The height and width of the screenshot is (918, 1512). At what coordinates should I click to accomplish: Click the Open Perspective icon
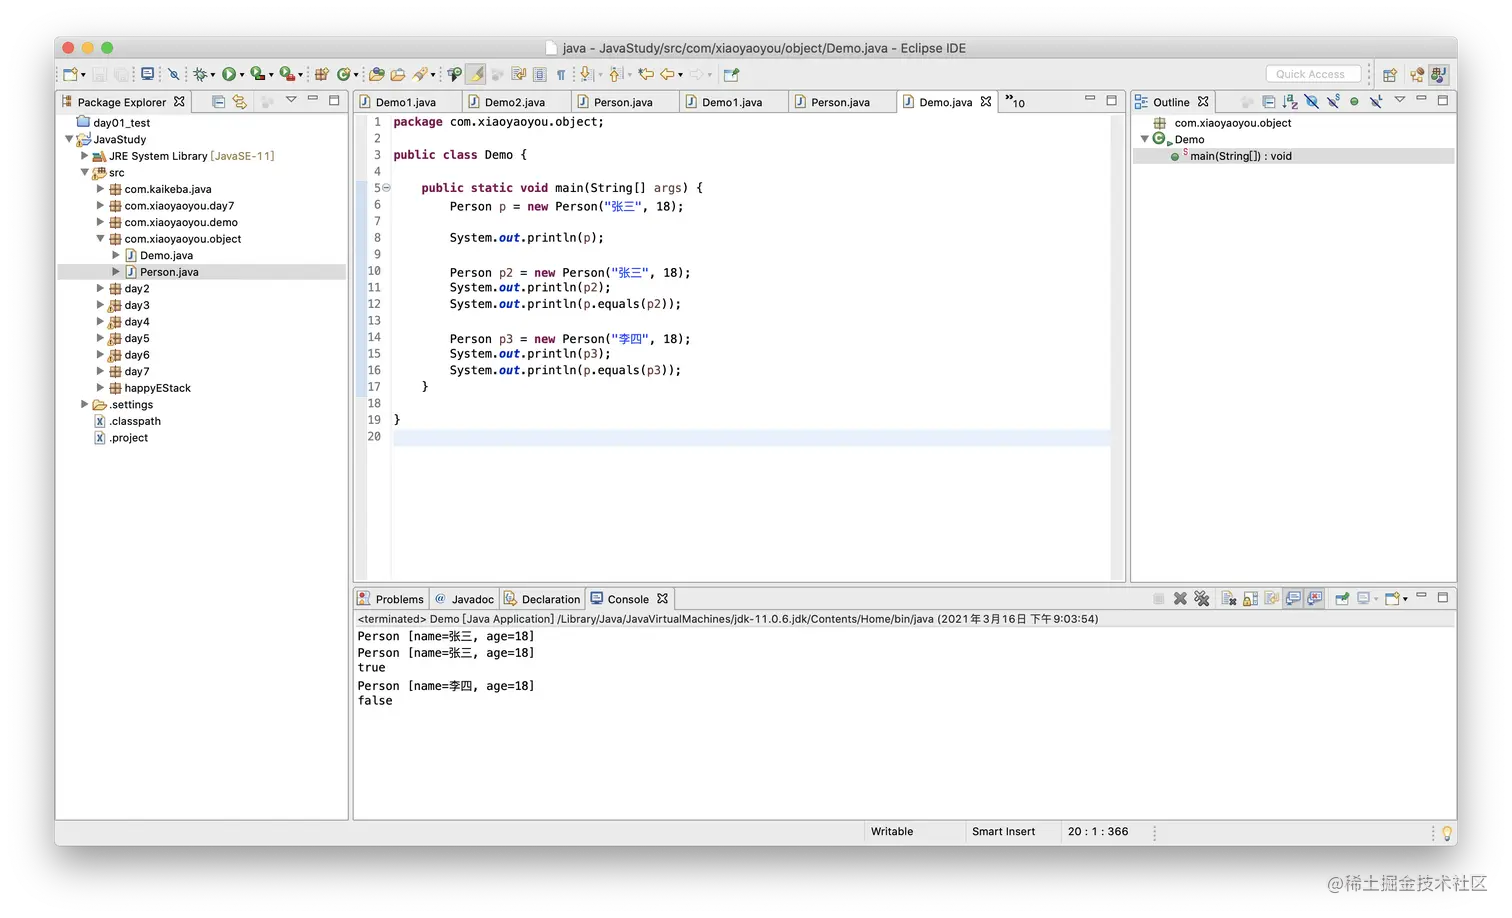click(x=1390, y=74)
